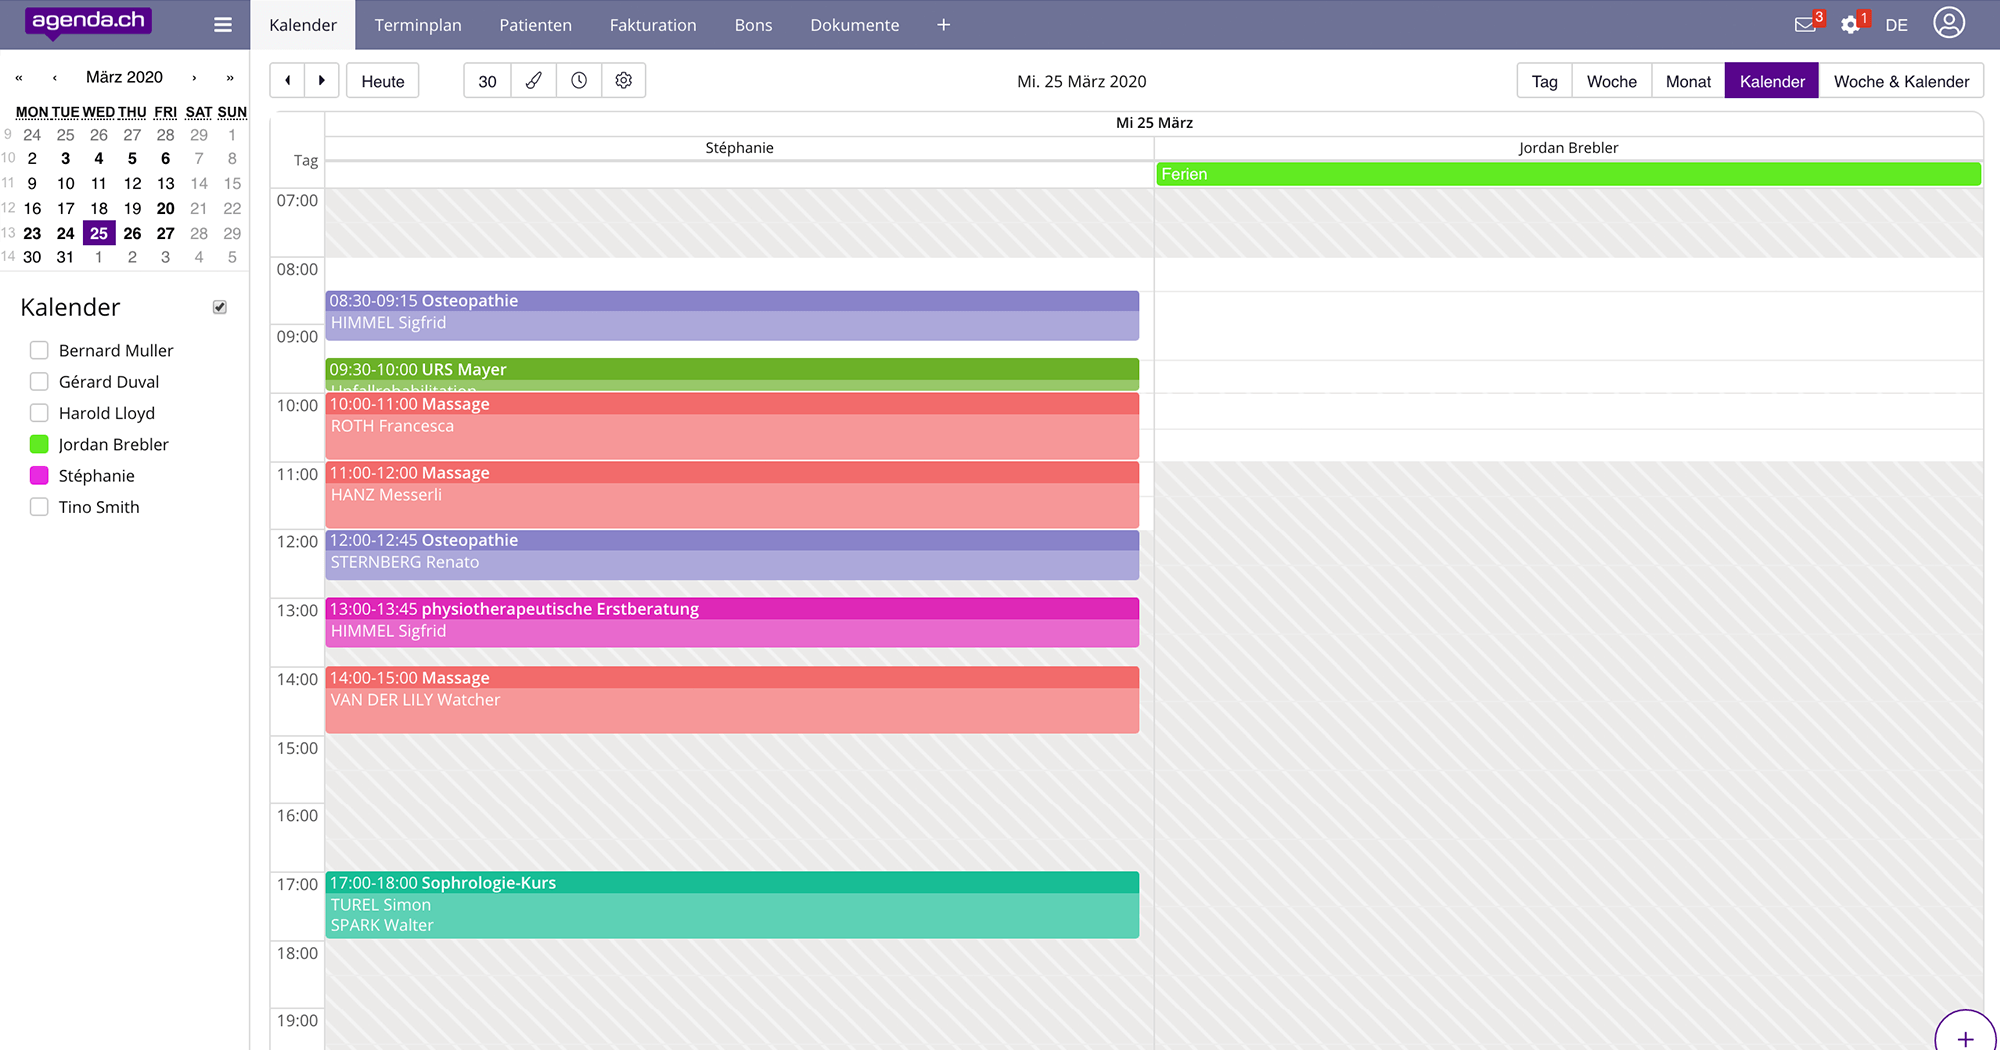Toggle the Tino Smith calendar checkbox
This screenshot has height=1050, width=2000.
point(39,507)
